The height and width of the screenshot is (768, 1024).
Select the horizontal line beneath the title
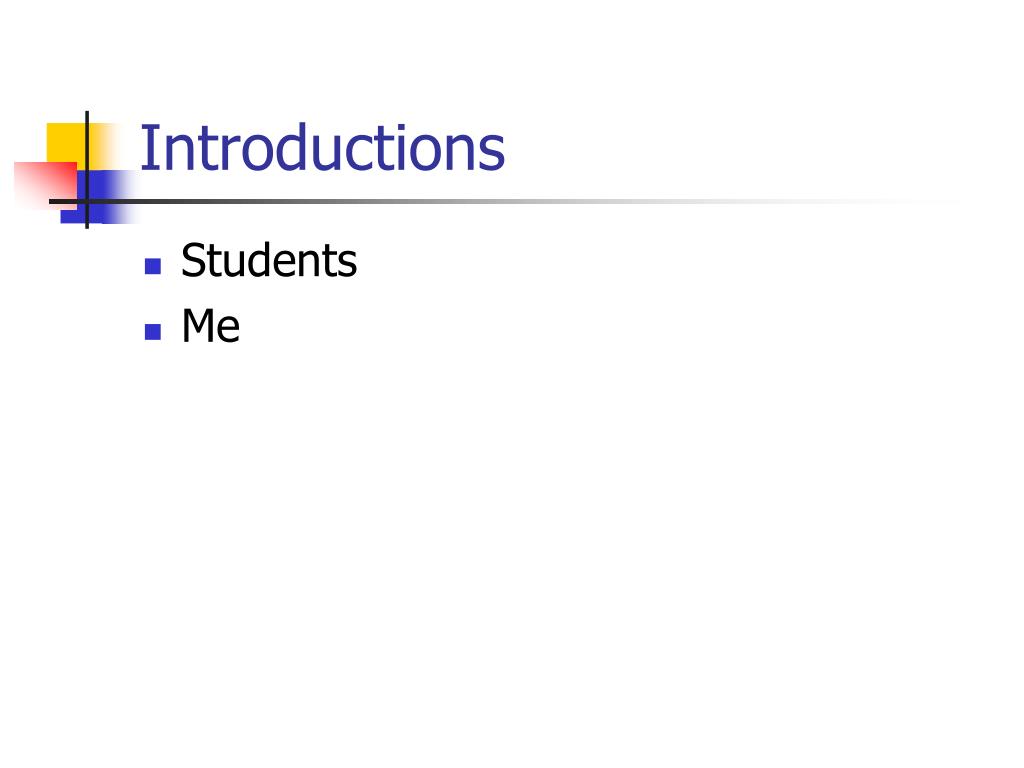coord(496,201)
